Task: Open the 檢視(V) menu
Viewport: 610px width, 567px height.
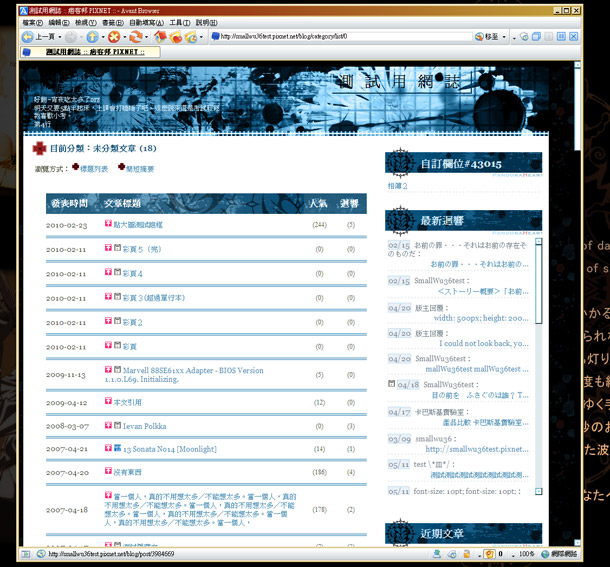Action: (x=86, y=23)
